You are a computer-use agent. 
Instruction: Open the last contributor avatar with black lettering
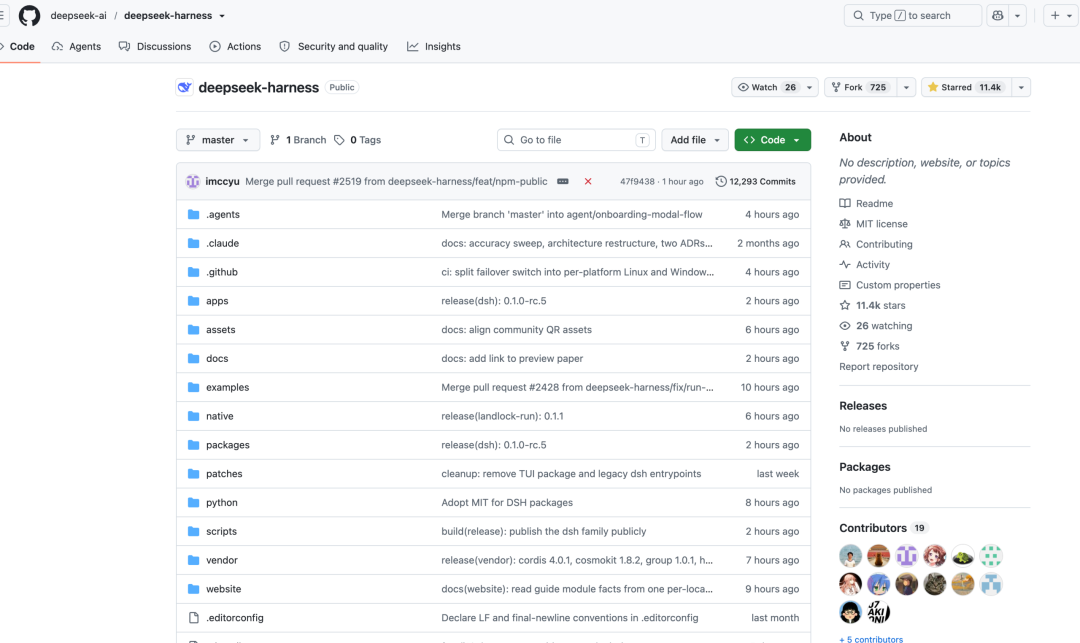[878, 612]
